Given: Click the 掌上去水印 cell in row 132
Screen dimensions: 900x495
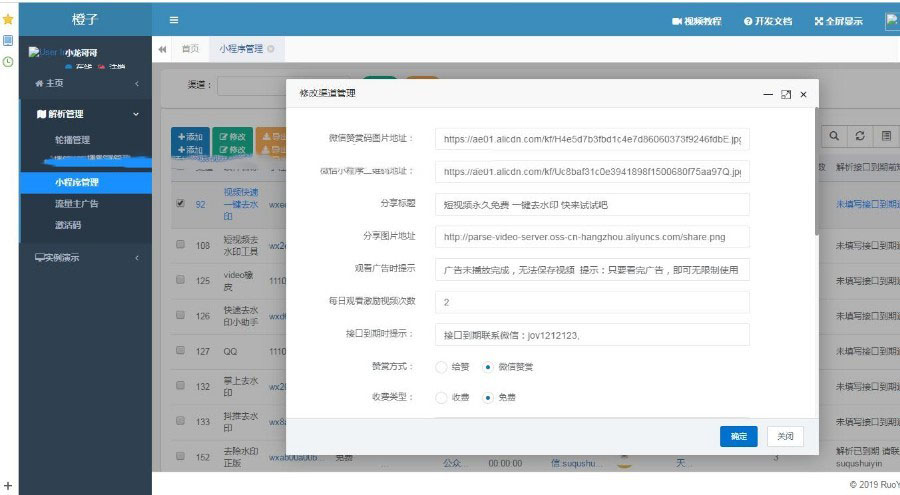Looking at the screenshot, I should pyautogui.click(x=241, y=386).
